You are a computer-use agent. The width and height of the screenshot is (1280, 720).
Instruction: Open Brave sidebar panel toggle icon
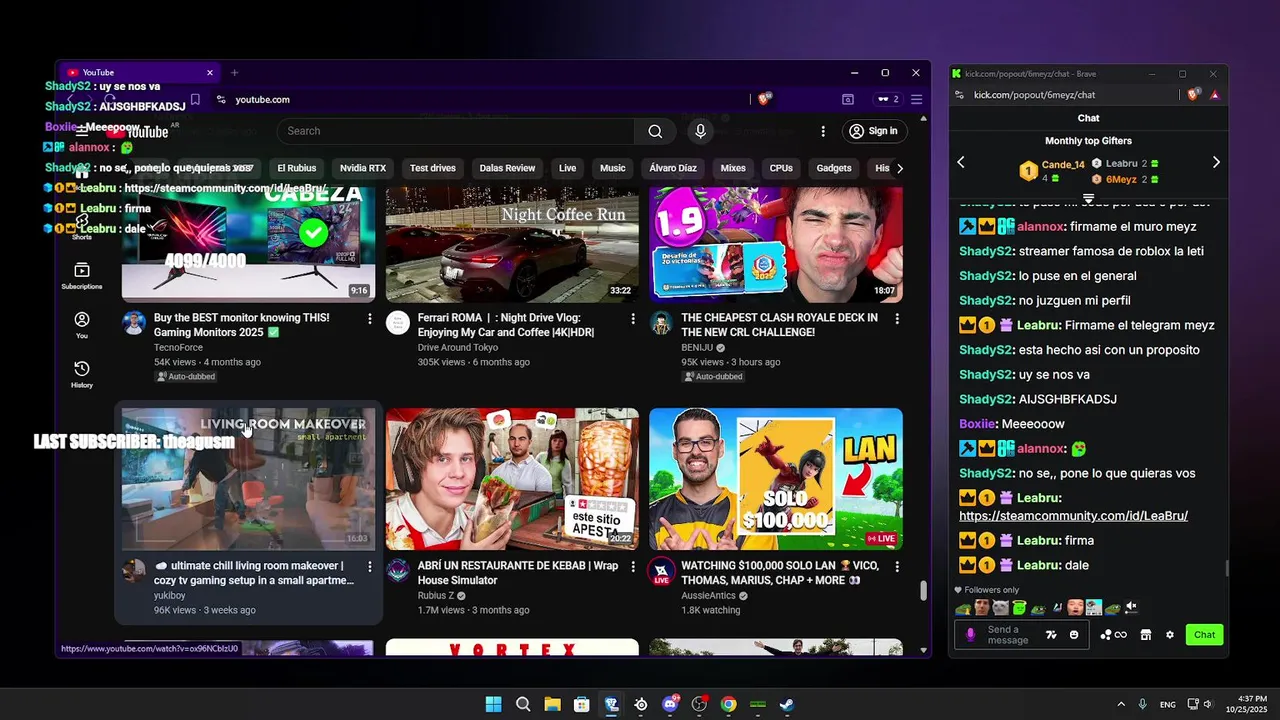[848, 99]
